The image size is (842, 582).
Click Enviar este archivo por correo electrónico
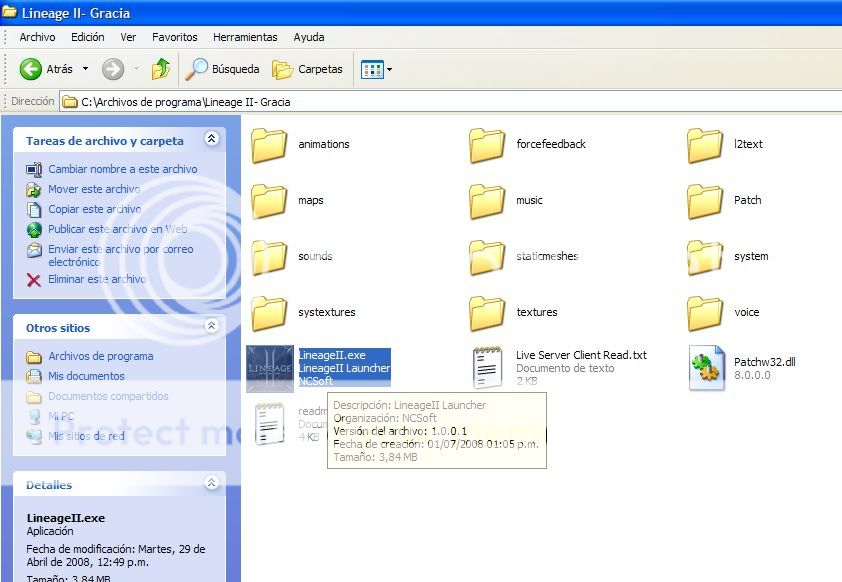tap(121, 256)
